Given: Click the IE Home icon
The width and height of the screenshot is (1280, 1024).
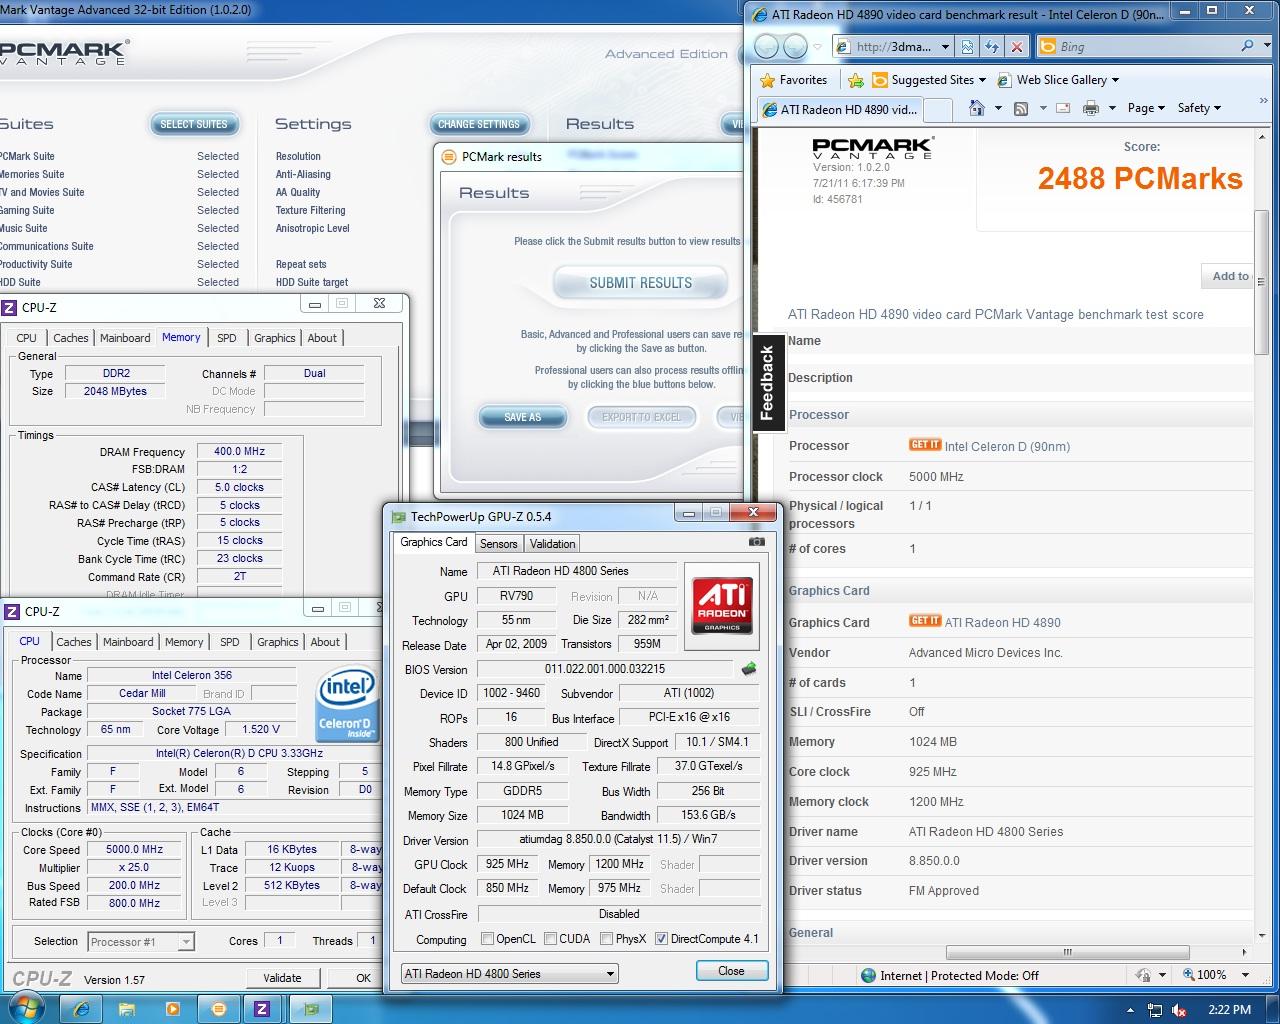Looking at the screenshot, I should point(977,108).
